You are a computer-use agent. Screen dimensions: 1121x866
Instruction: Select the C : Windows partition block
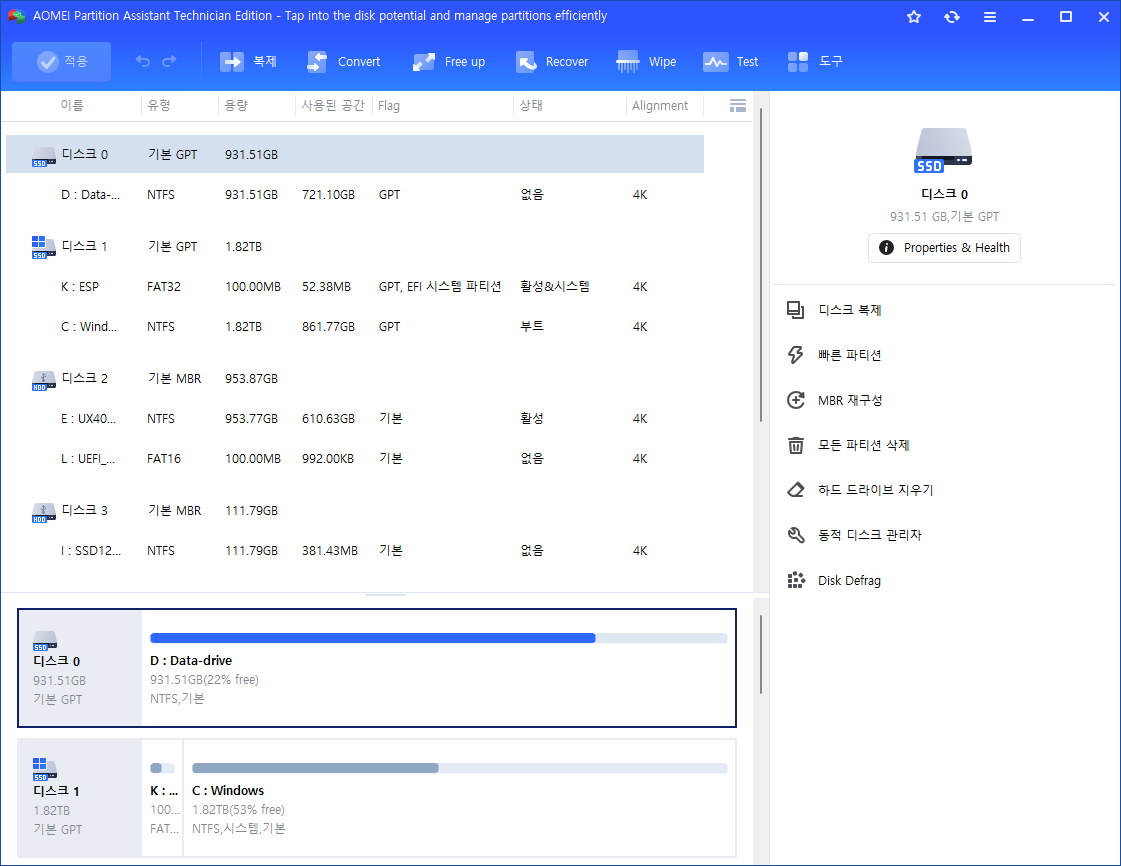click(460, 797)
